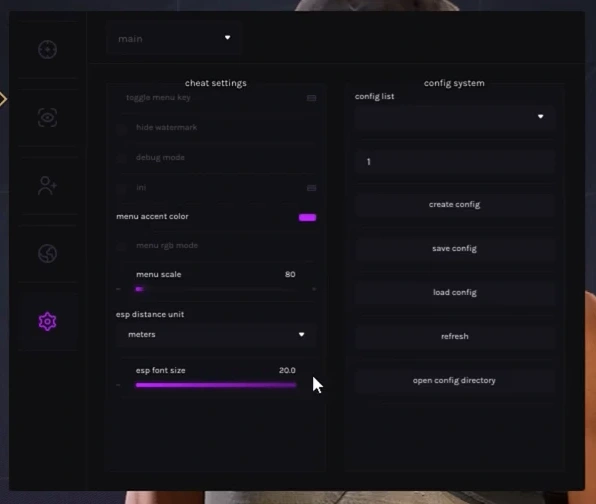Click the keybind icon beside ini
Viewport: 596px width, 504px height.
coord(311,188)
